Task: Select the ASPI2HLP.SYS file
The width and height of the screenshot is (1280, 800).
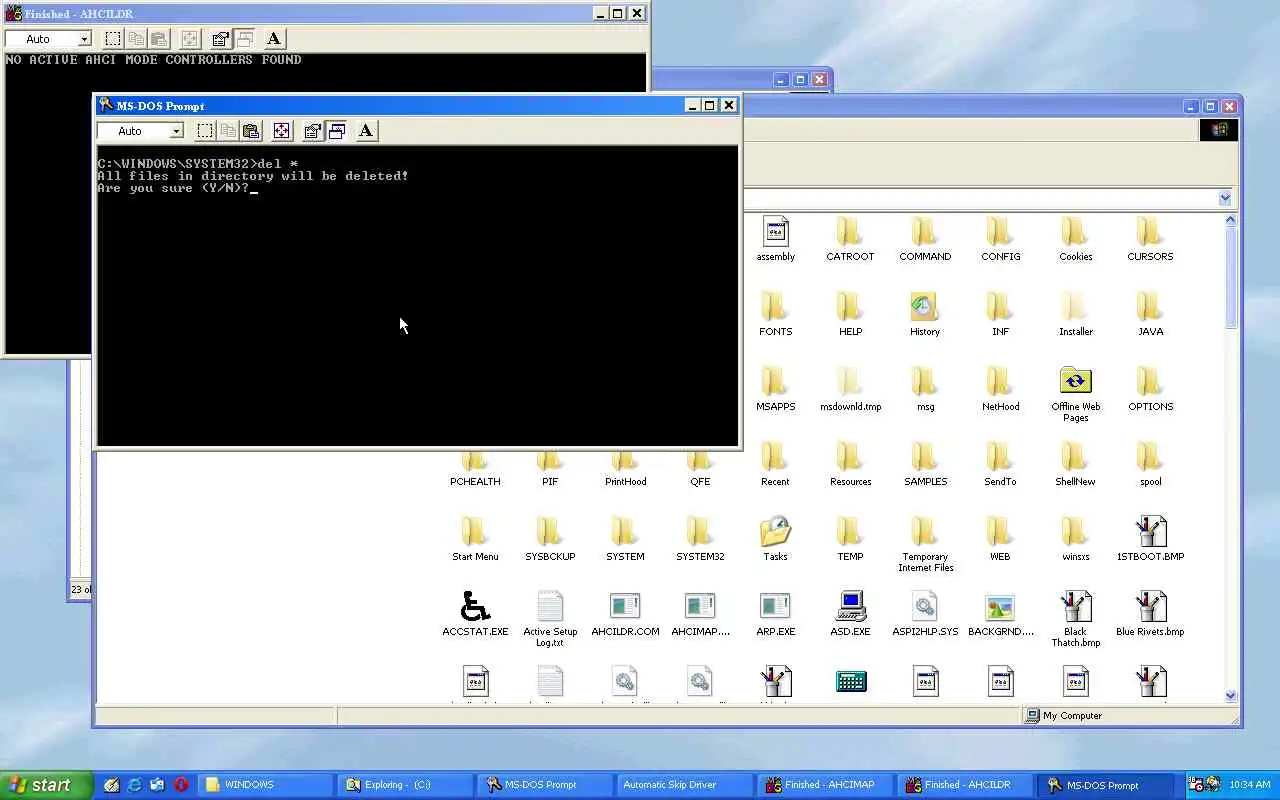Action: (x=925, y=614)
